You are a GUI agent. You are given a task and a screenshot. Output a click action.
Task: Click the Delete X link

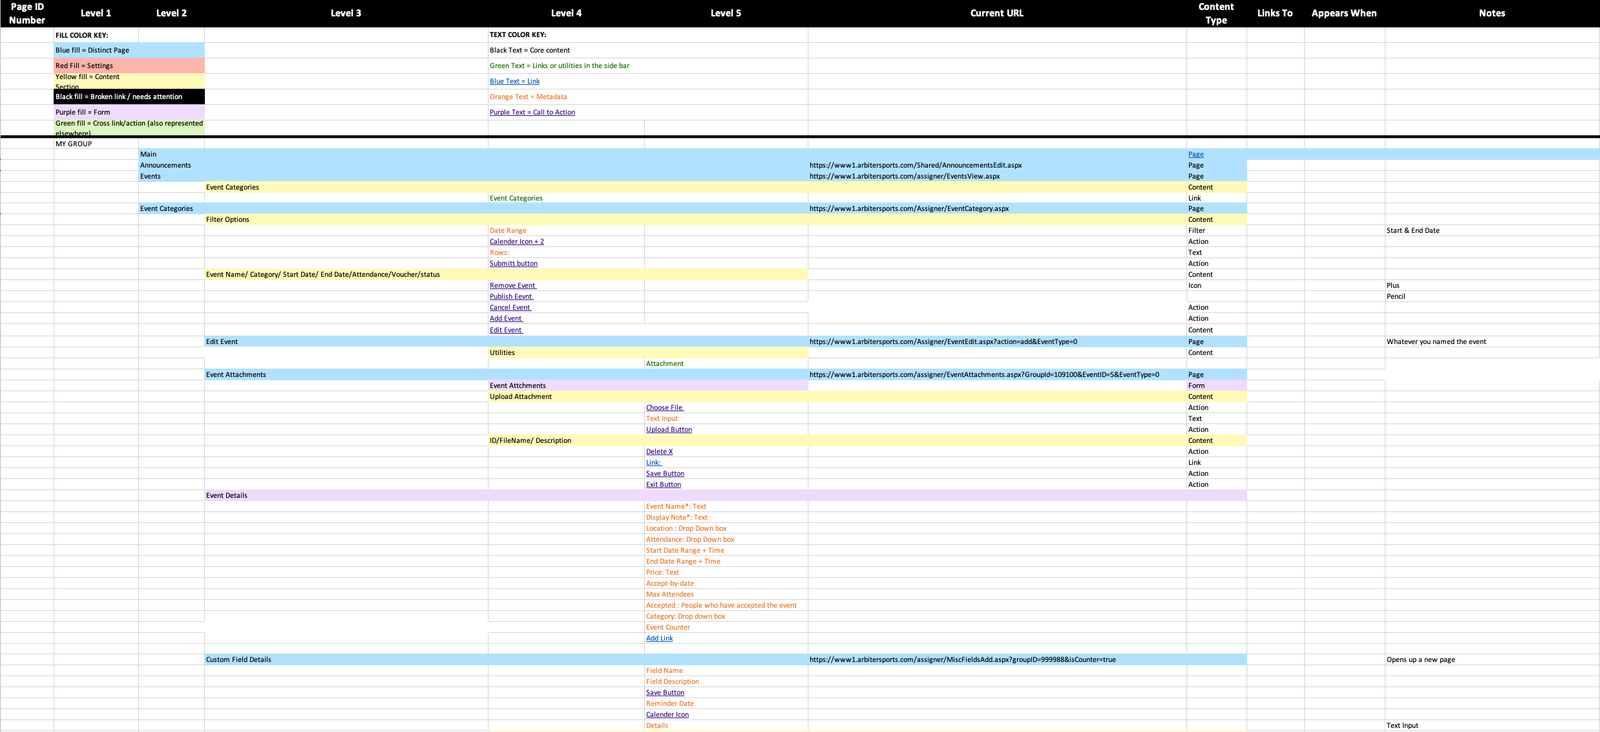coord(659,452)
